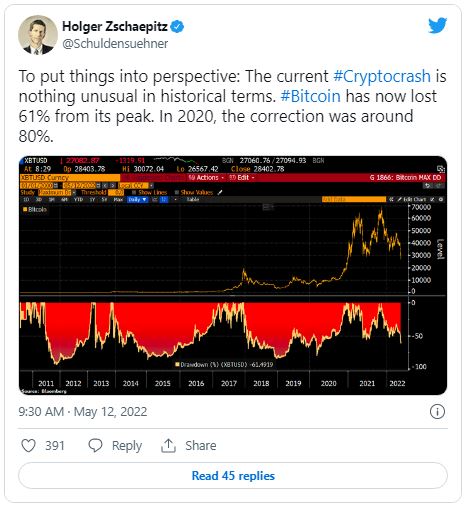468x510 pixels.
Task: Select the Max range tab
Action: (118, 199)
